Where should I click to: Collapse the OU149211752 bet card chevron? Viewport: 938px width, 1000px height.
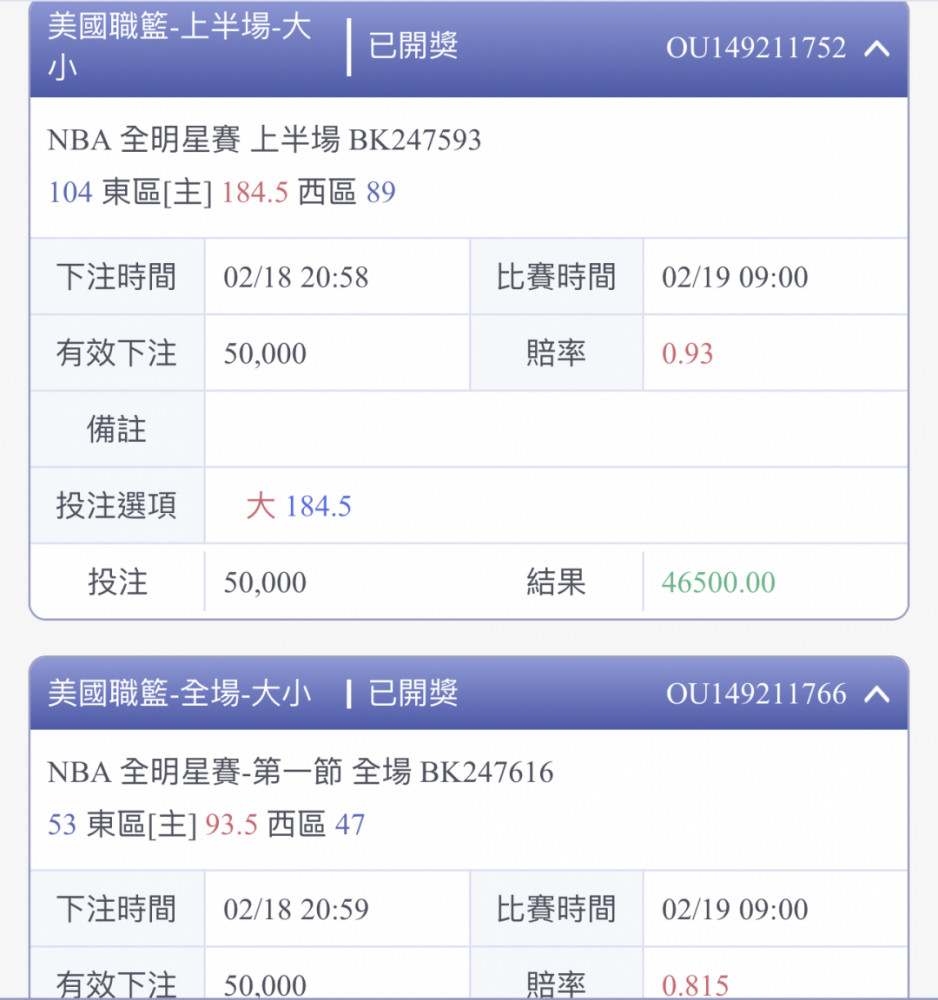point(877,48)
